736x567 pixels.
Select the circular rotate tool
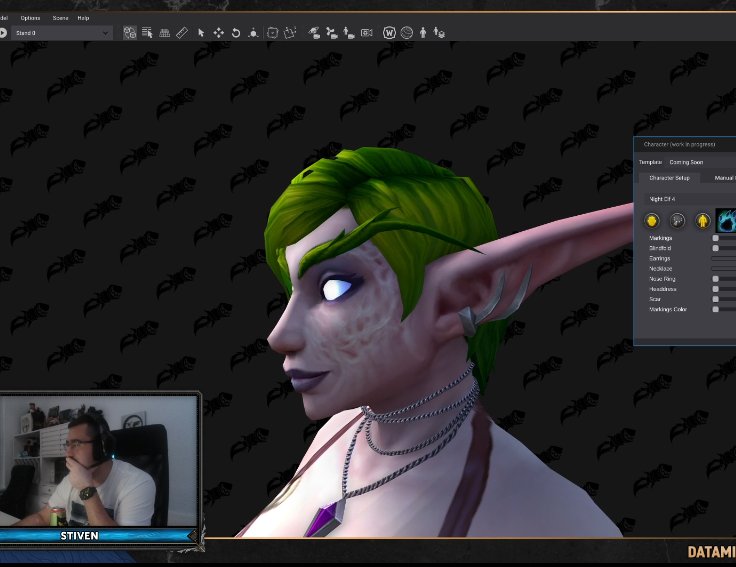[236, 33]
